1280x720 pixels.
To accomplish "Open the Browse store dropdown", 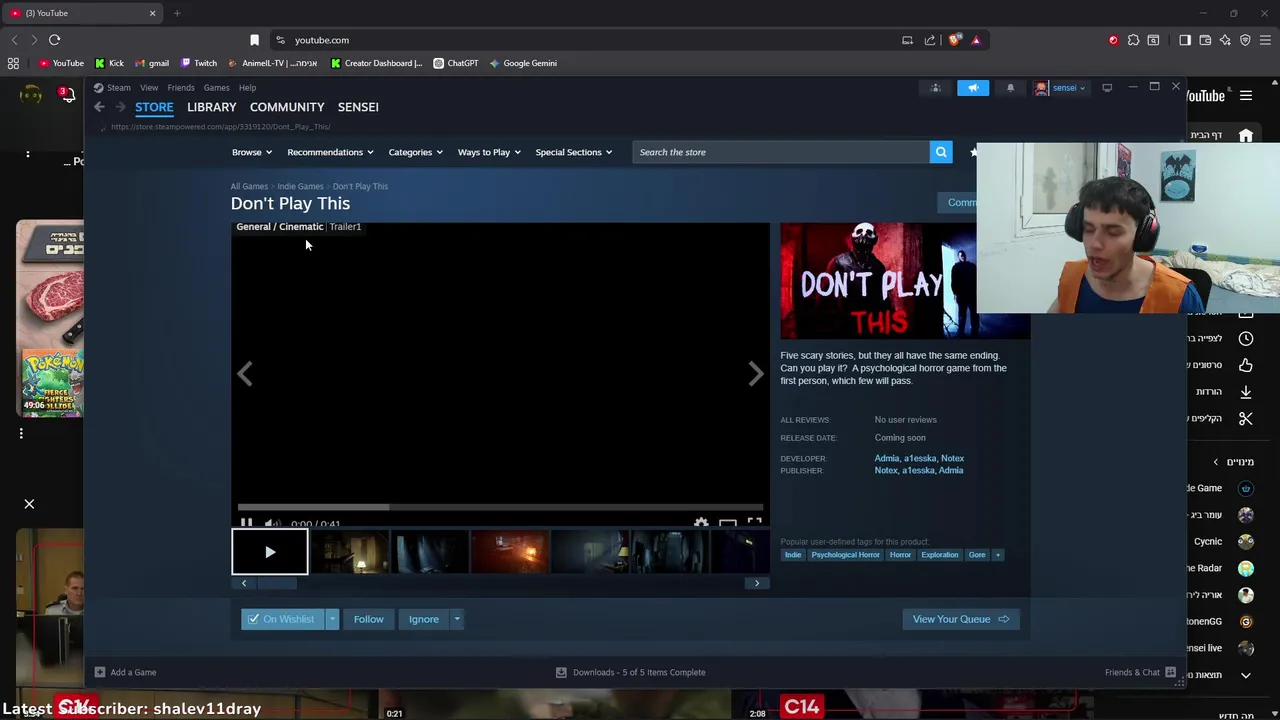I will 252,152.
